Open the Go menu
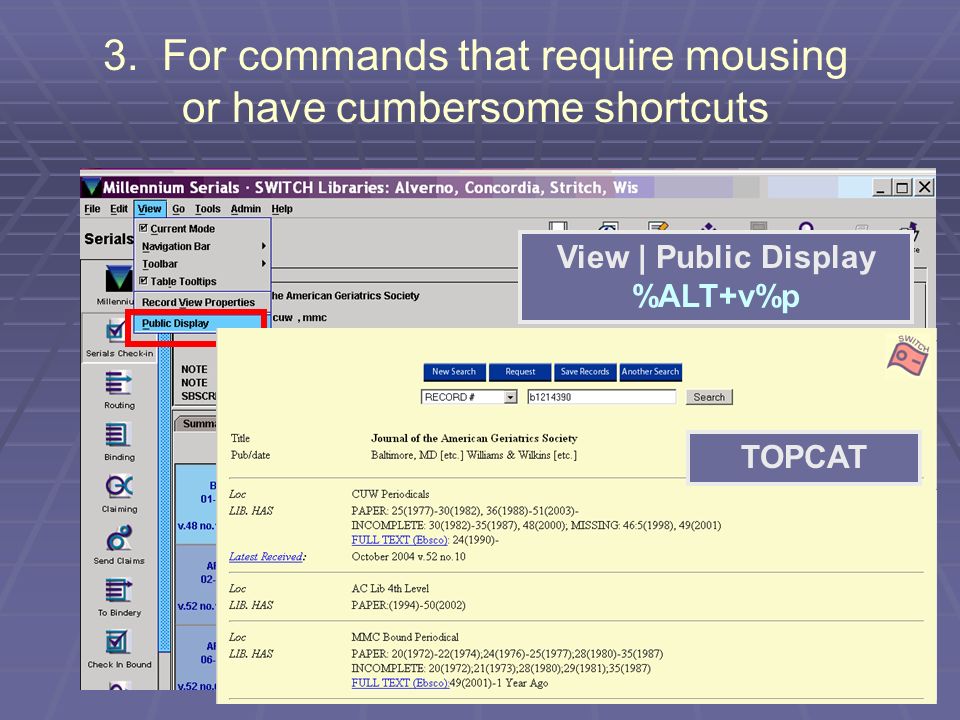This screenshot has height=720, width=960. point(178,209)
